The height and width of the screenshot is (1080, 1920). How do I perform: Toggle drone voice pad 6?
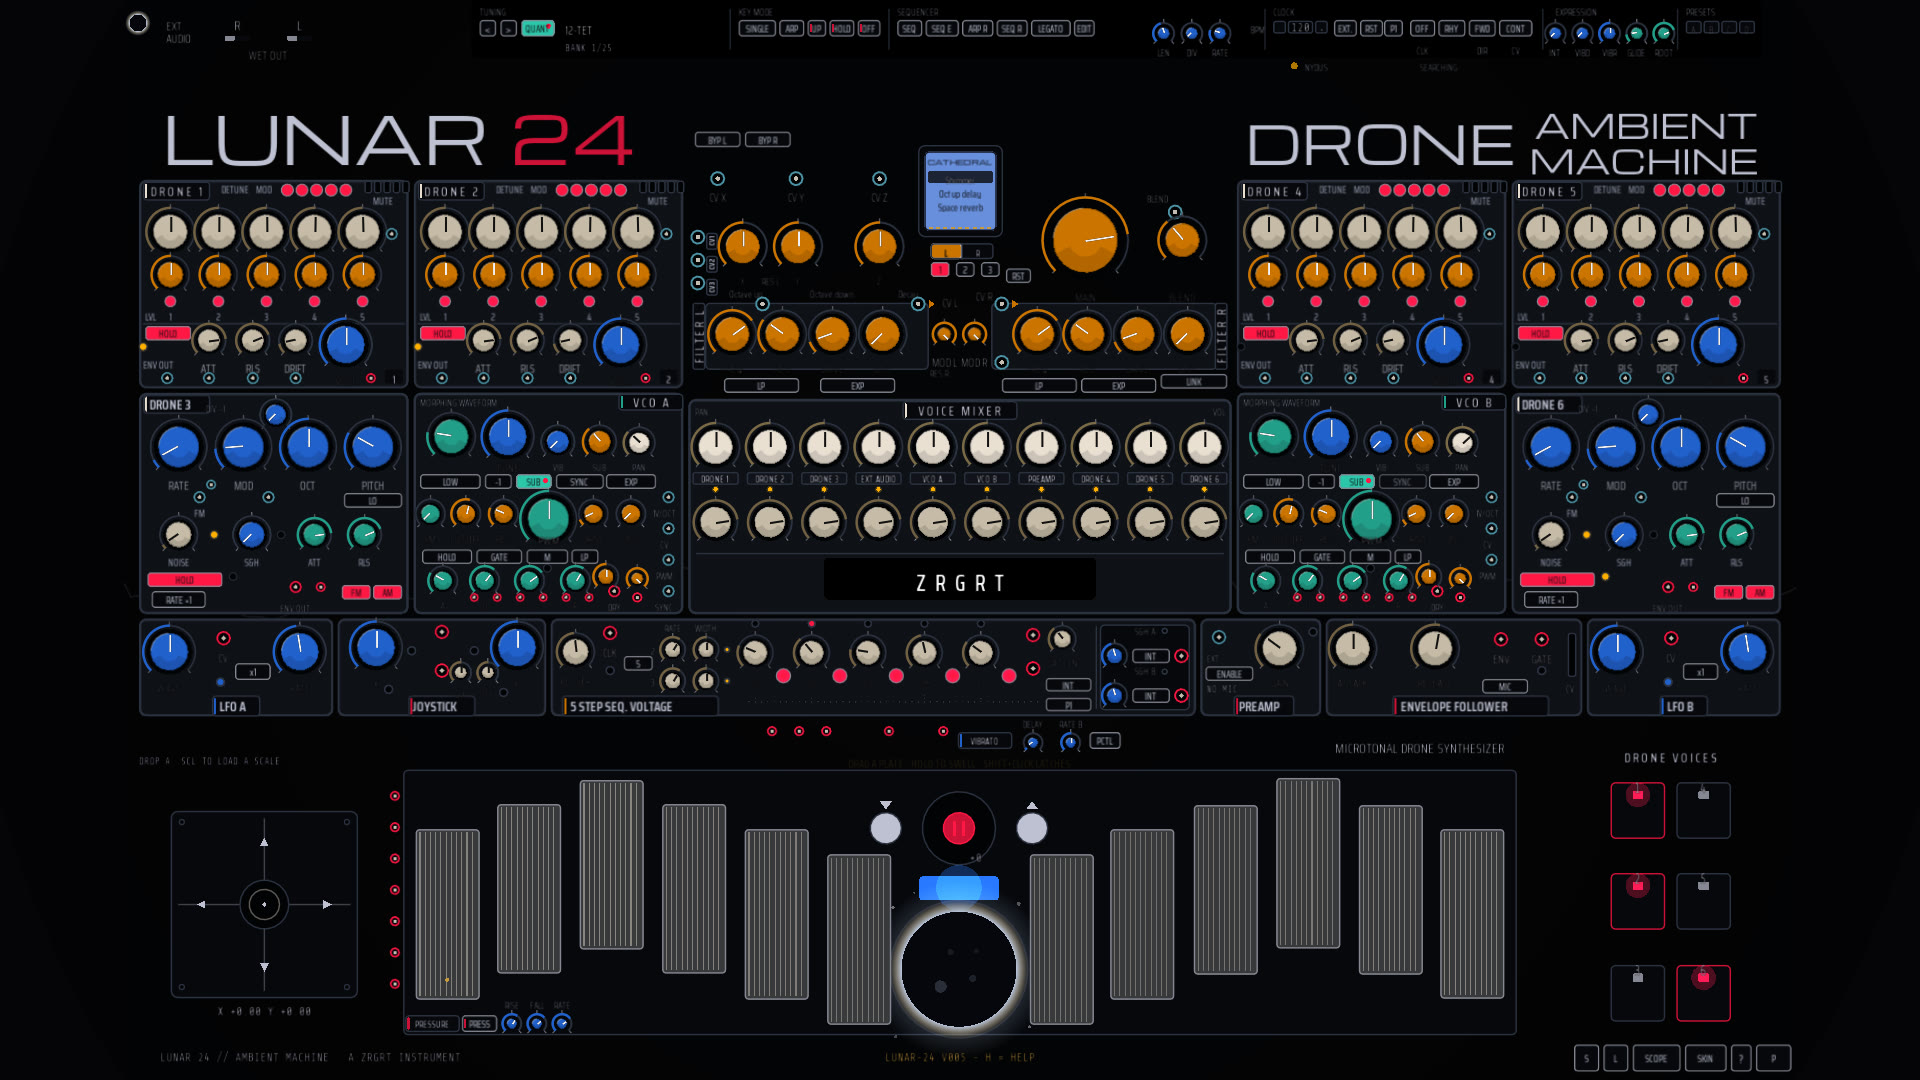point(1703,992)
